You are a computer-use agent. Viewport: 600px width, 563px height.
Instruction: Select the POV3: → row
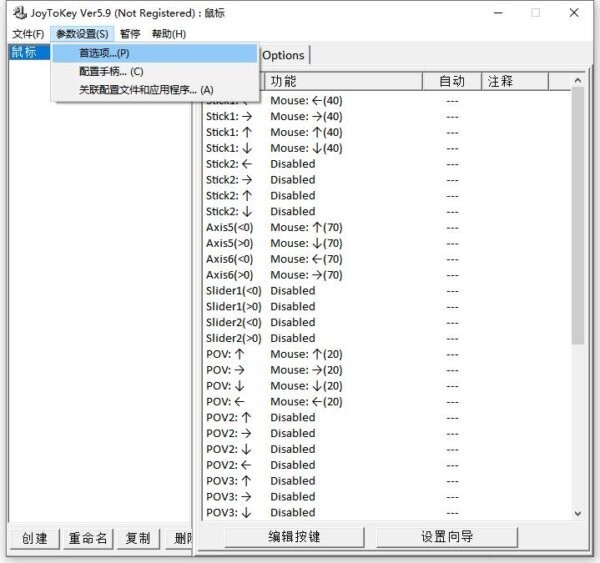386,497
